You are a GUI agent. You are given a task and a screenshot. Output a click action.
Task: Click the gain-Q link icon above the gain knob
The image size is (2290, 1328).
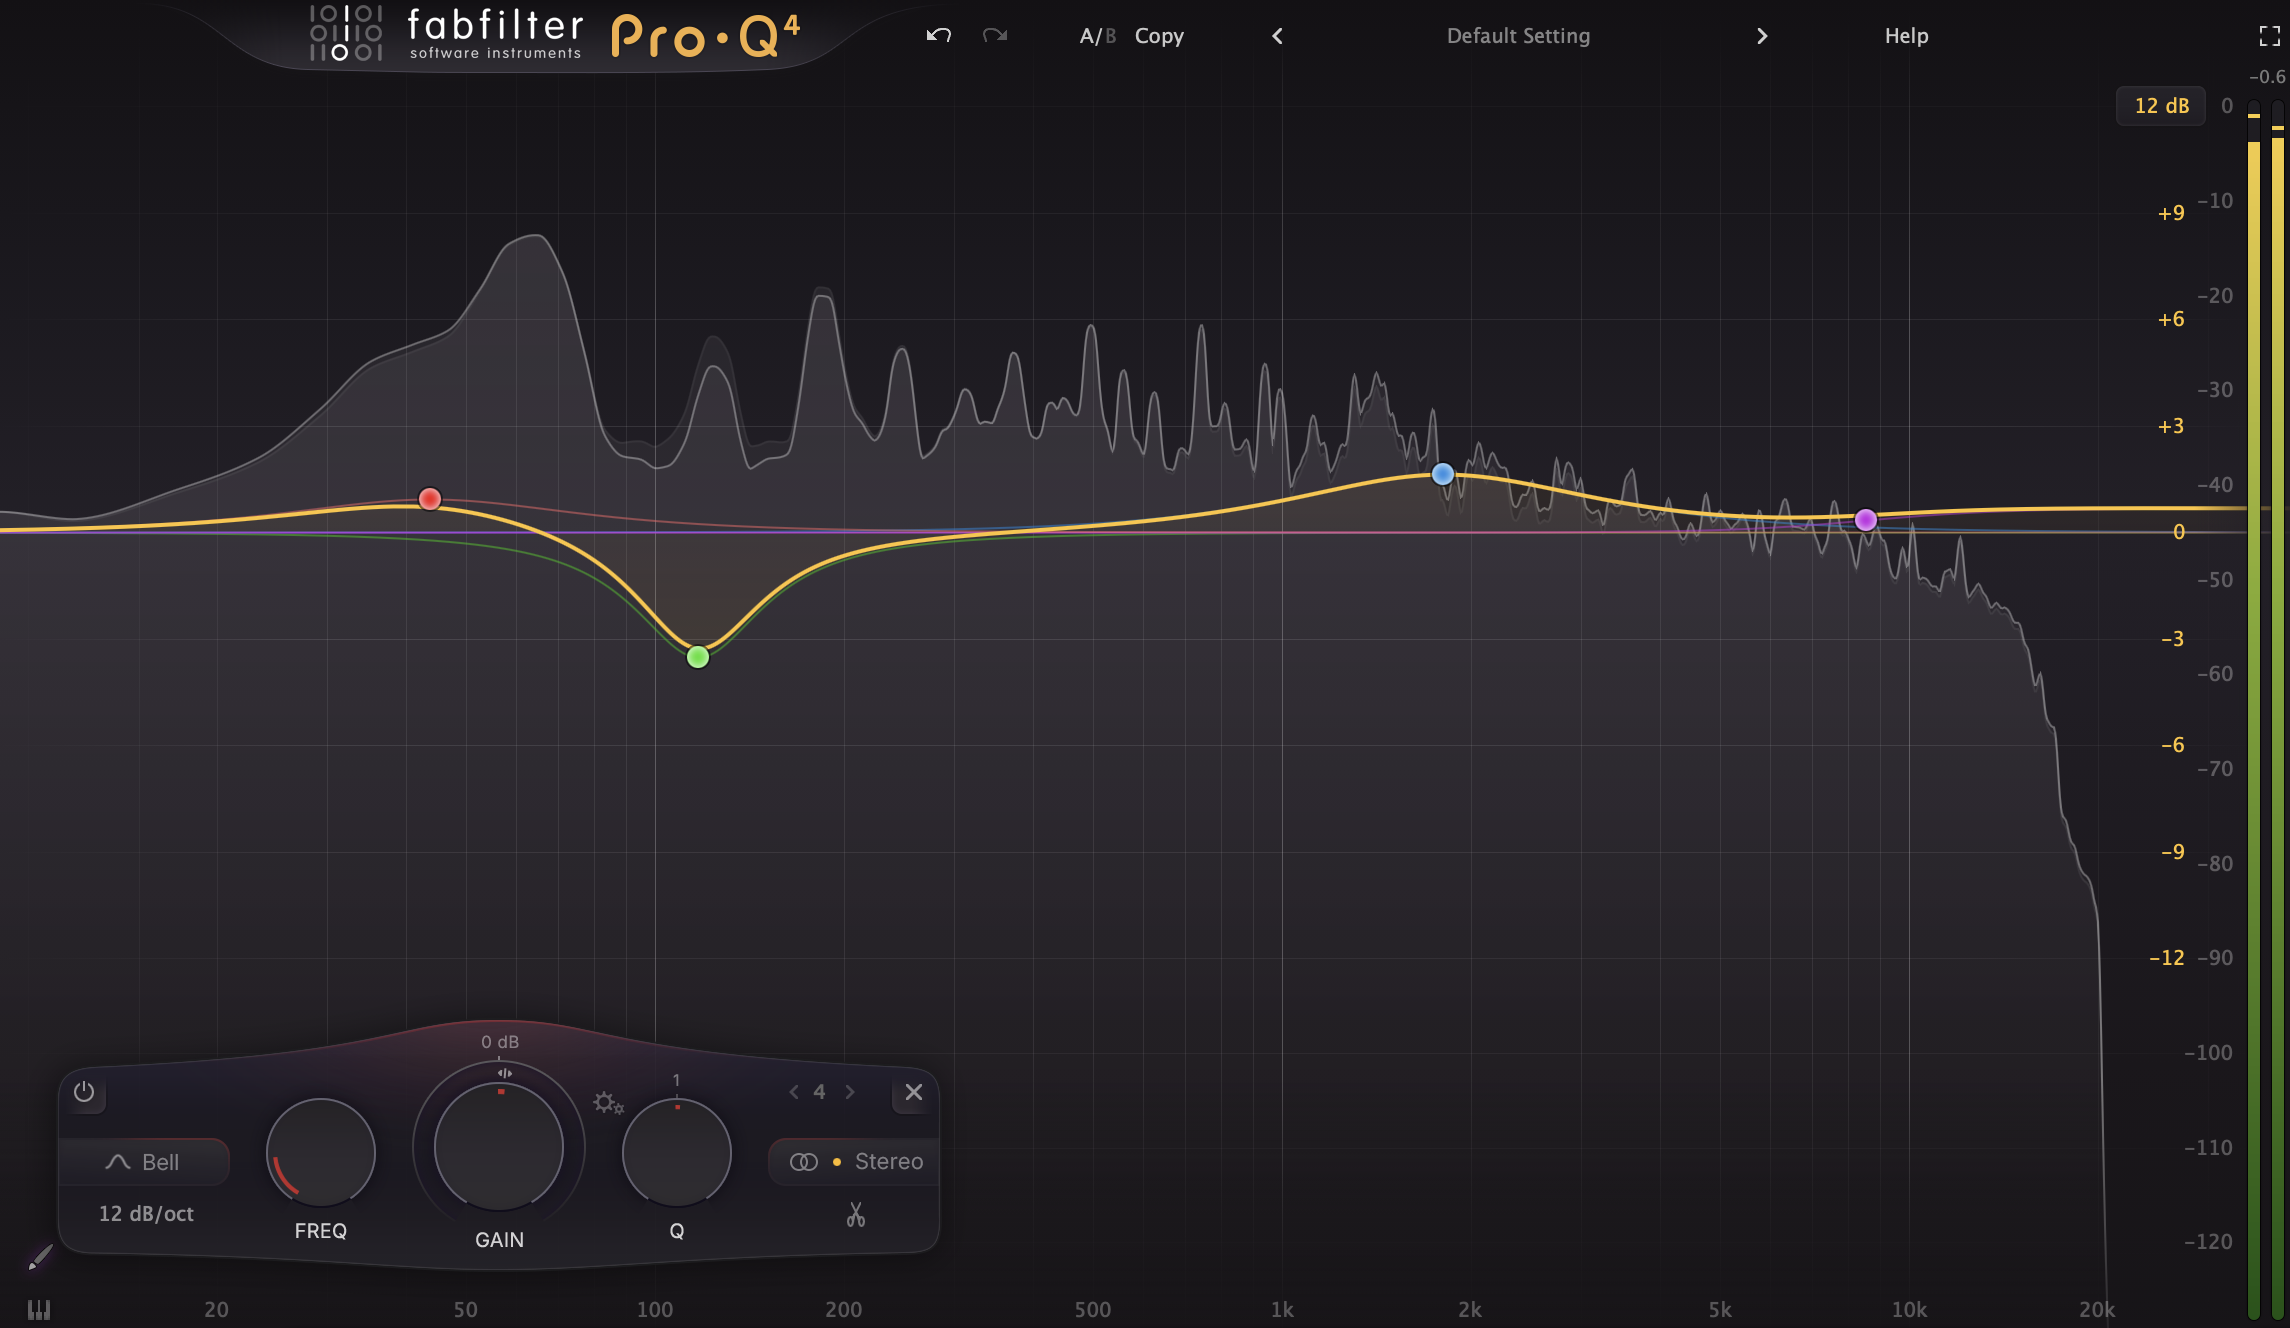[x=505, y=1073]
